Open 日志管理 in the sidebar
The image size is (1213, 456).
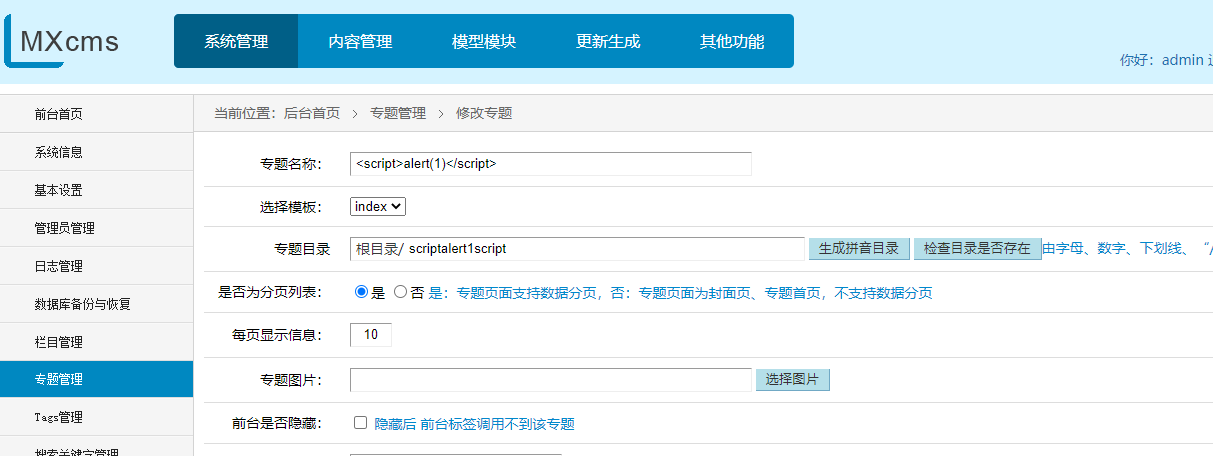click(x=96, y=266)
